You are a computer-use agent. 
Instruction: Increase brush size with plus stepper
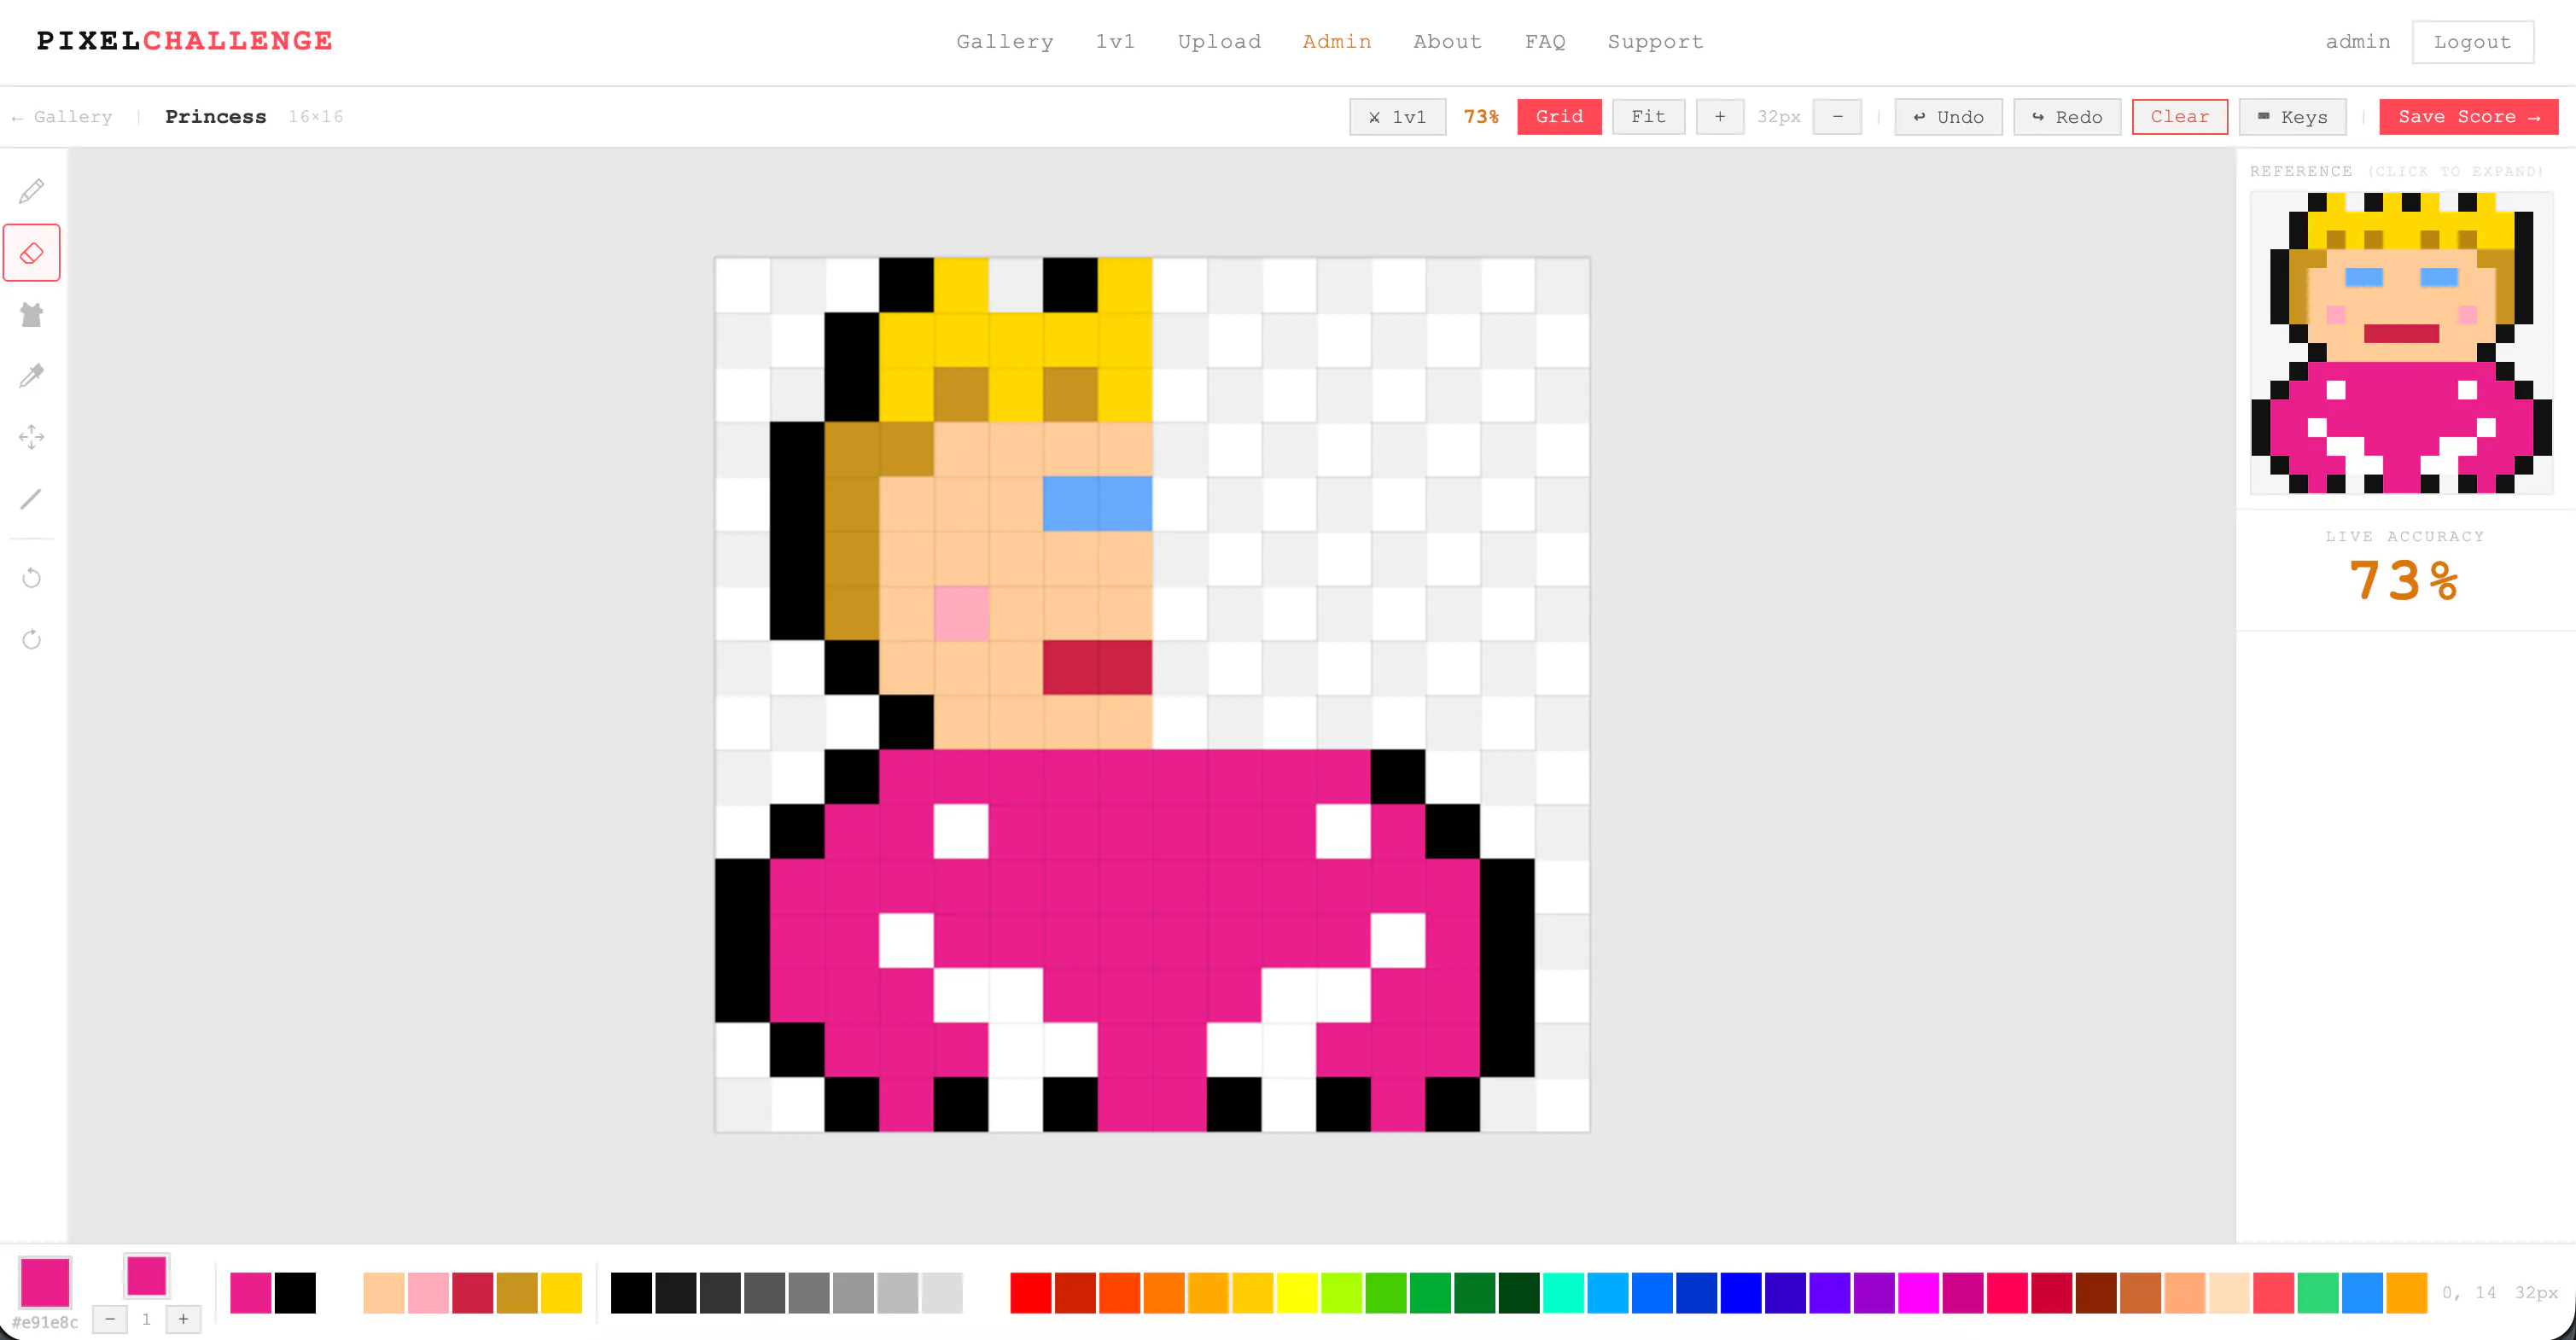coord(183,1319)
